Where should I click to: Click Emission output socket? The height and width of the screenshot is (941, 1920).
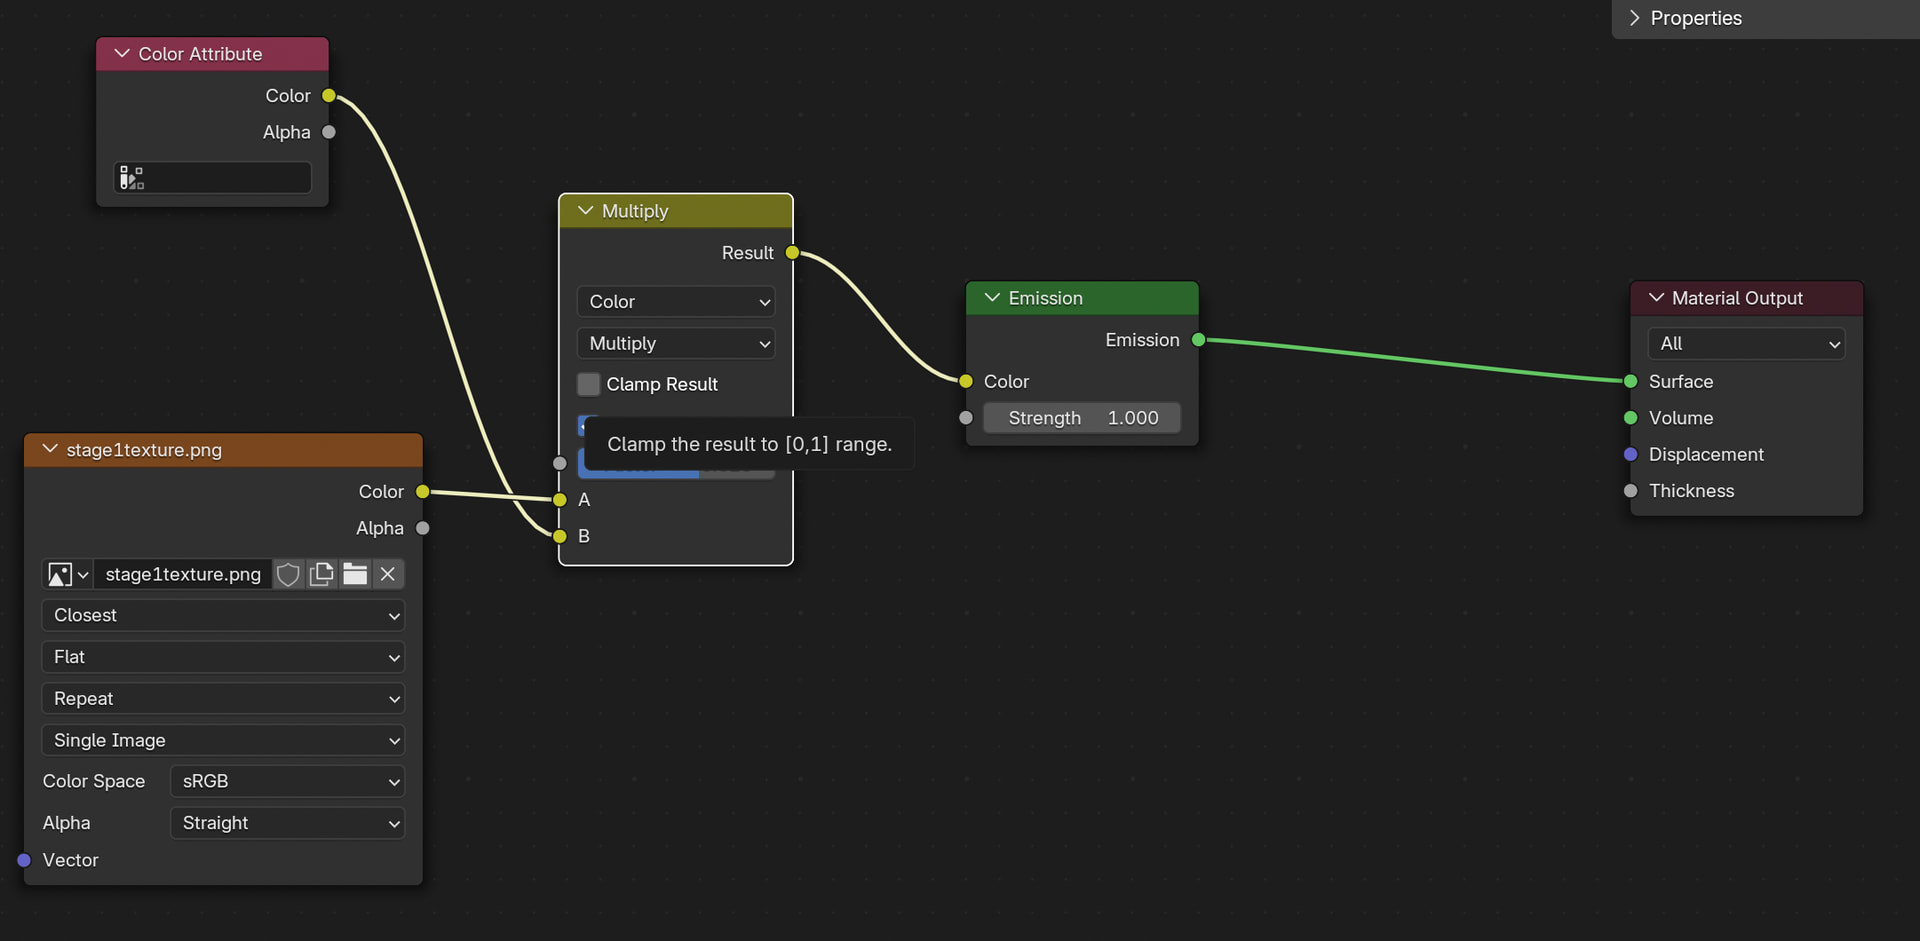pos(1198,340)
